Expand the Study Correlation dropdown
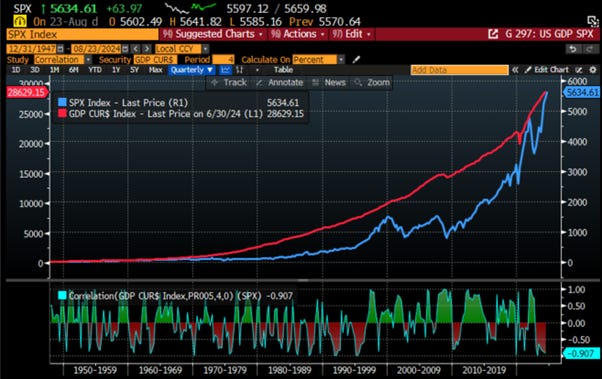 pyautogui.click(x=88, y=60)
